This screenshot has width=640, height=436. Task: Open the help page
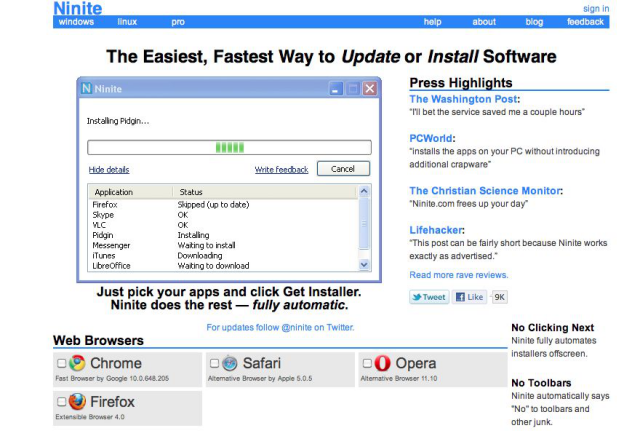[x=432, y=22]
